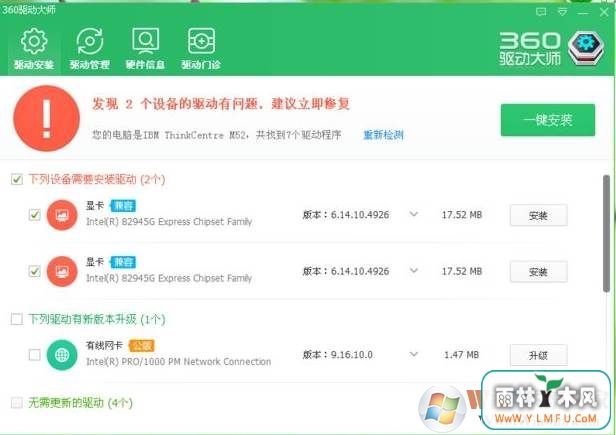Expand version dropdown for 有线网卡 9.16.10.0

click(413, 354)
